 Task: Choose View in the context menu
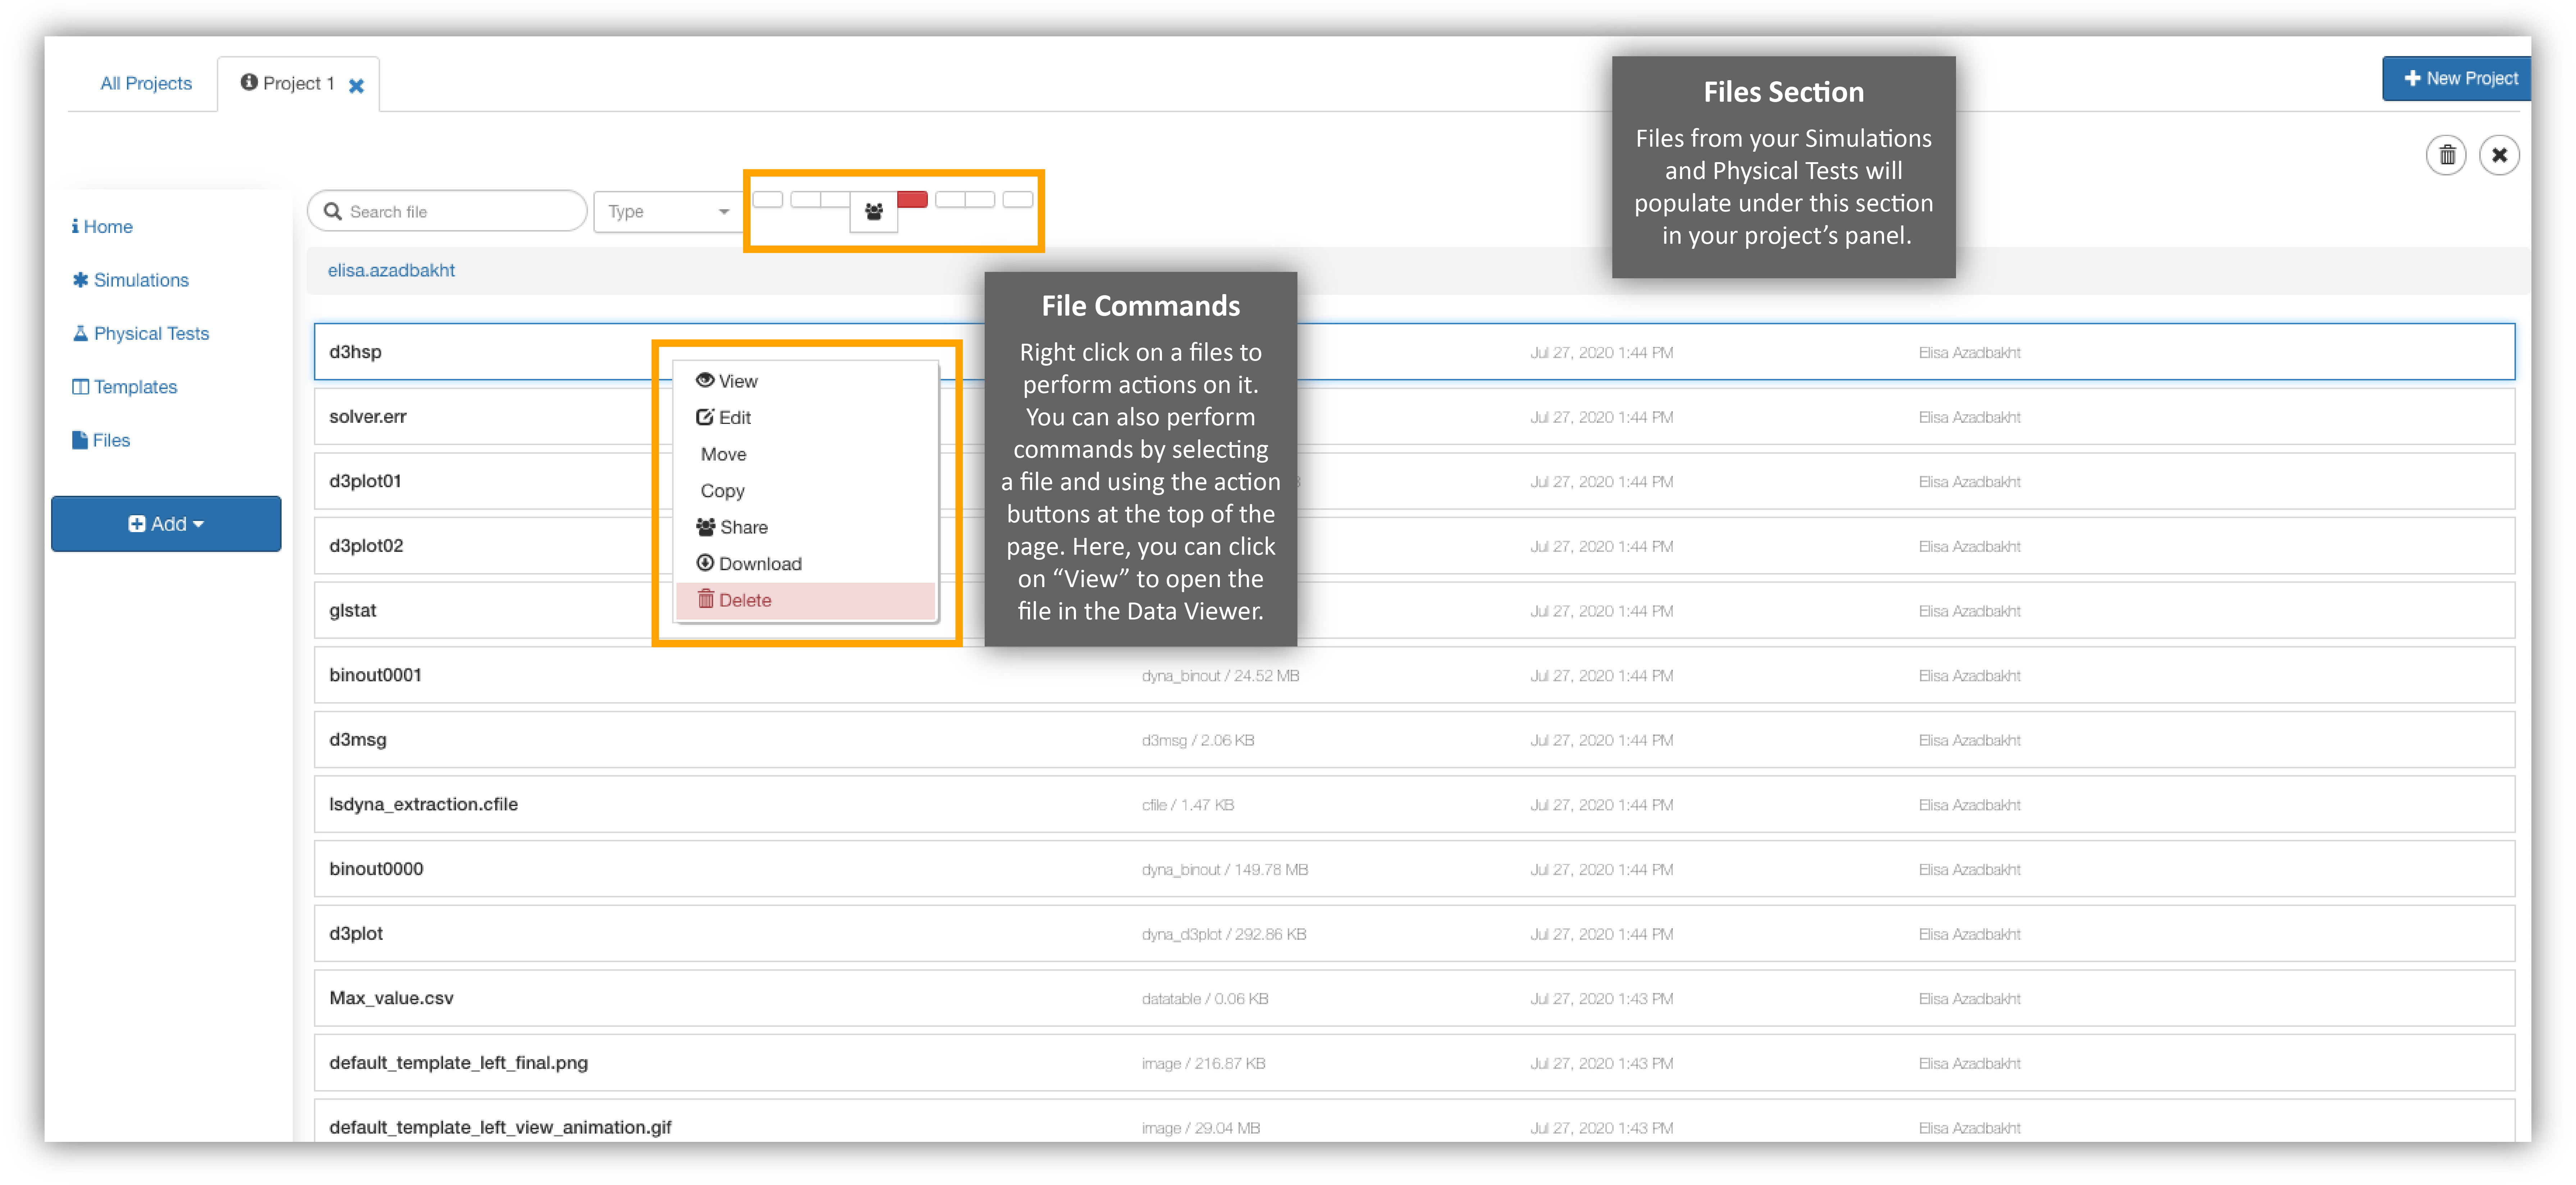(x=806, y=381)
